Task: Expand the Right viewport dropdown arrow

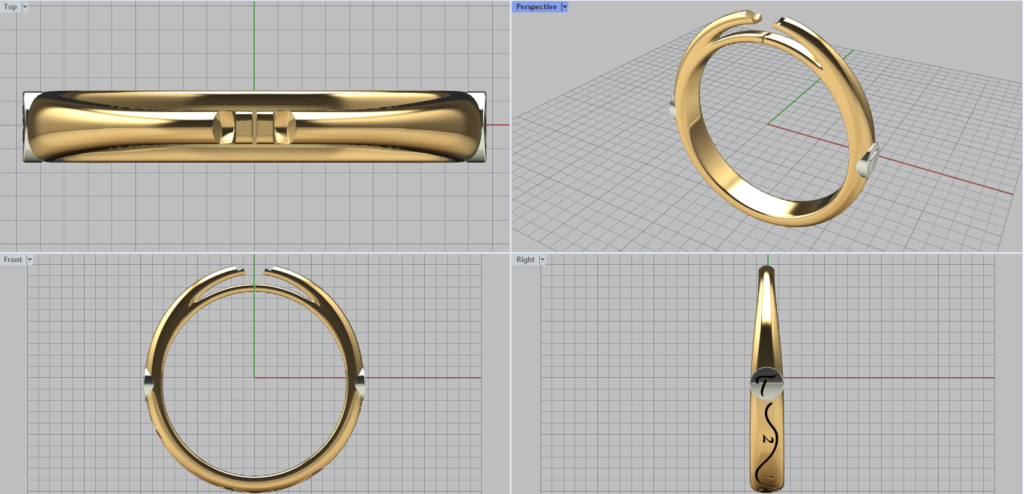Action: [543, 260]
